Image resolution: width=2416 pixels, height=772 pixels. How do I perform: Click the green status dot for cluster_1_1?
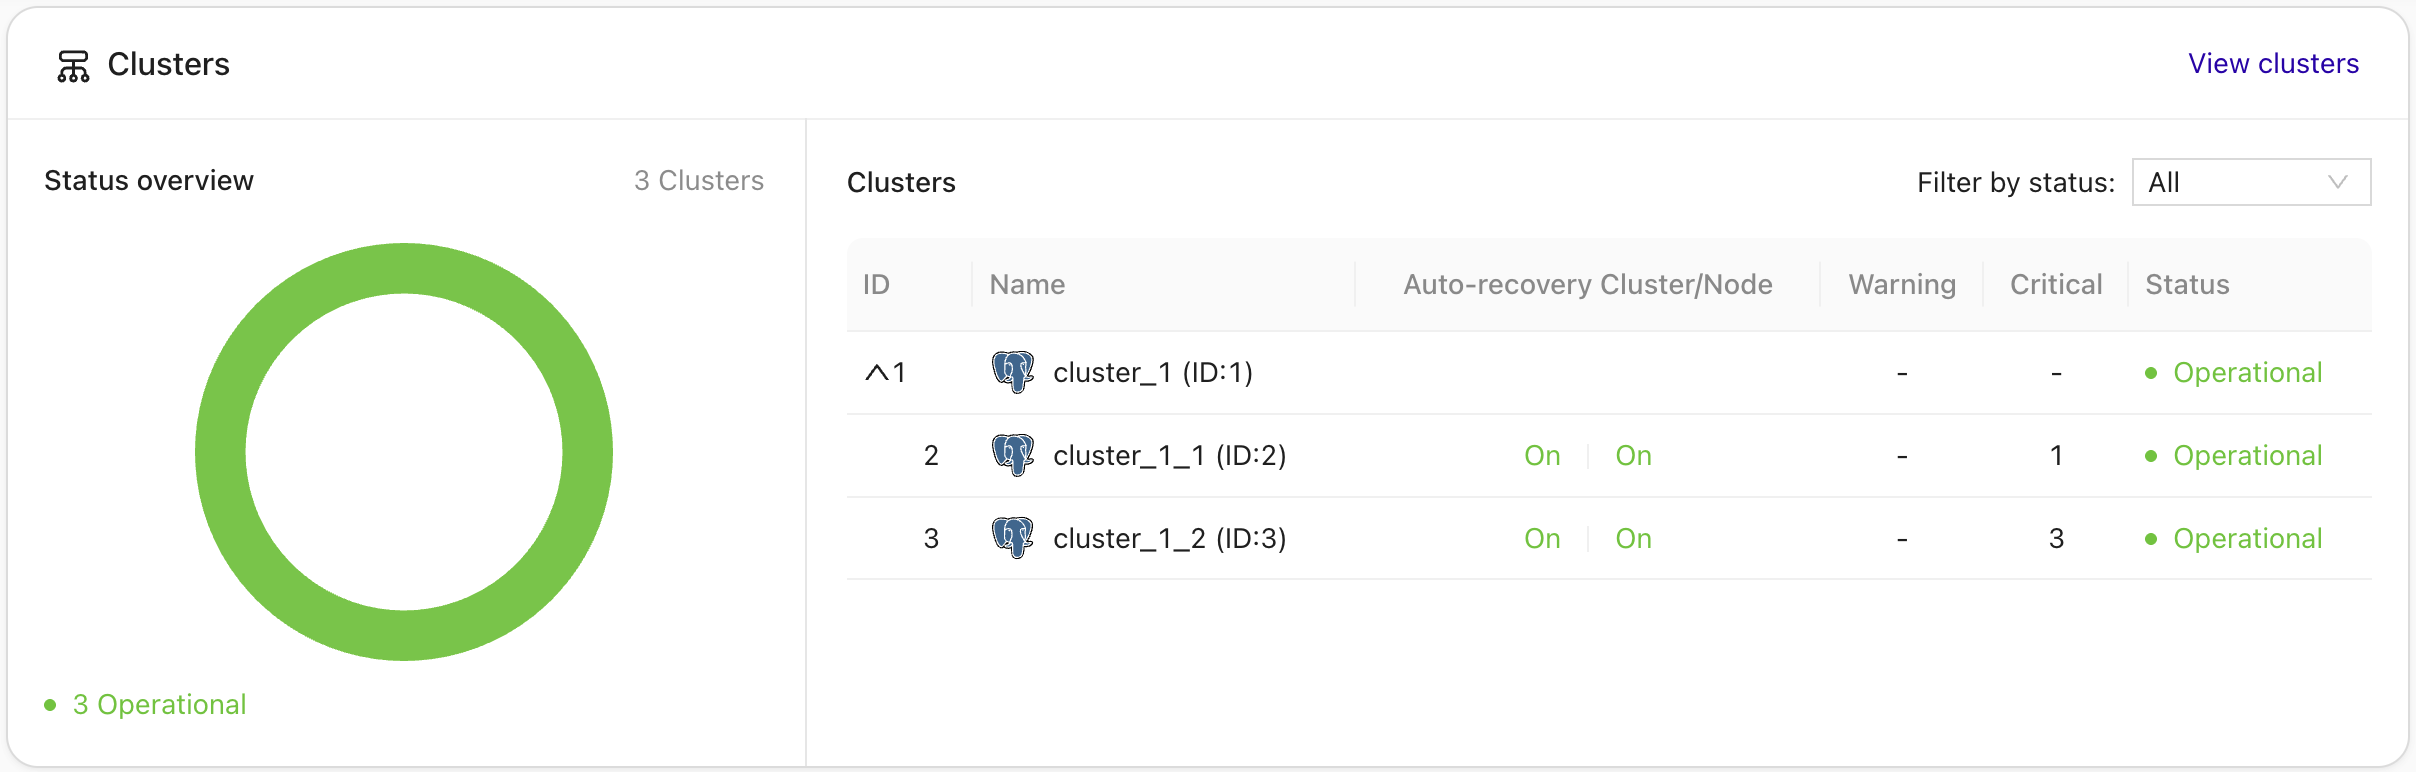coord(2150,455)
